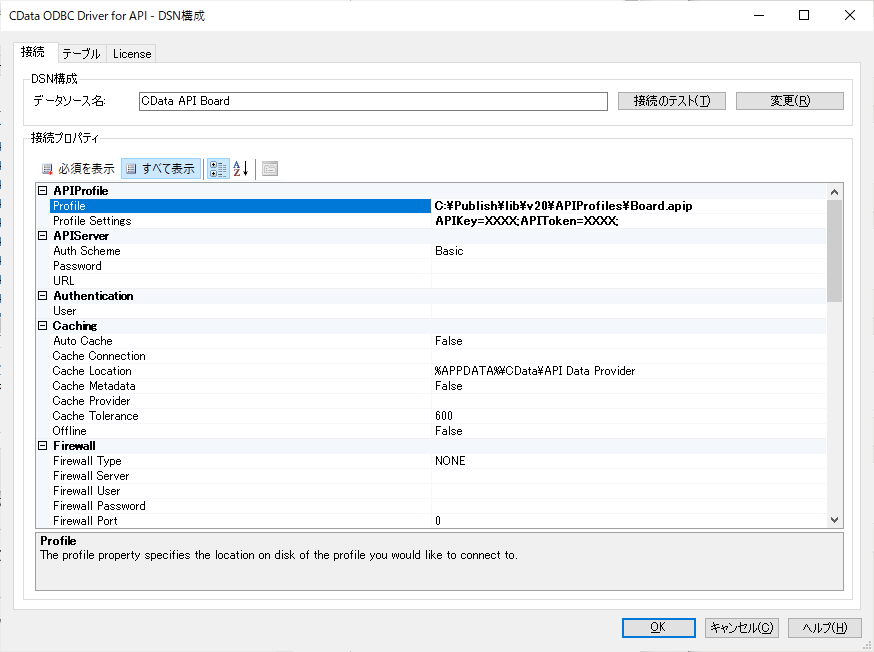The image size is (874, 652).
Task: Click the データソース名 text field
Action: coord(372,101)
